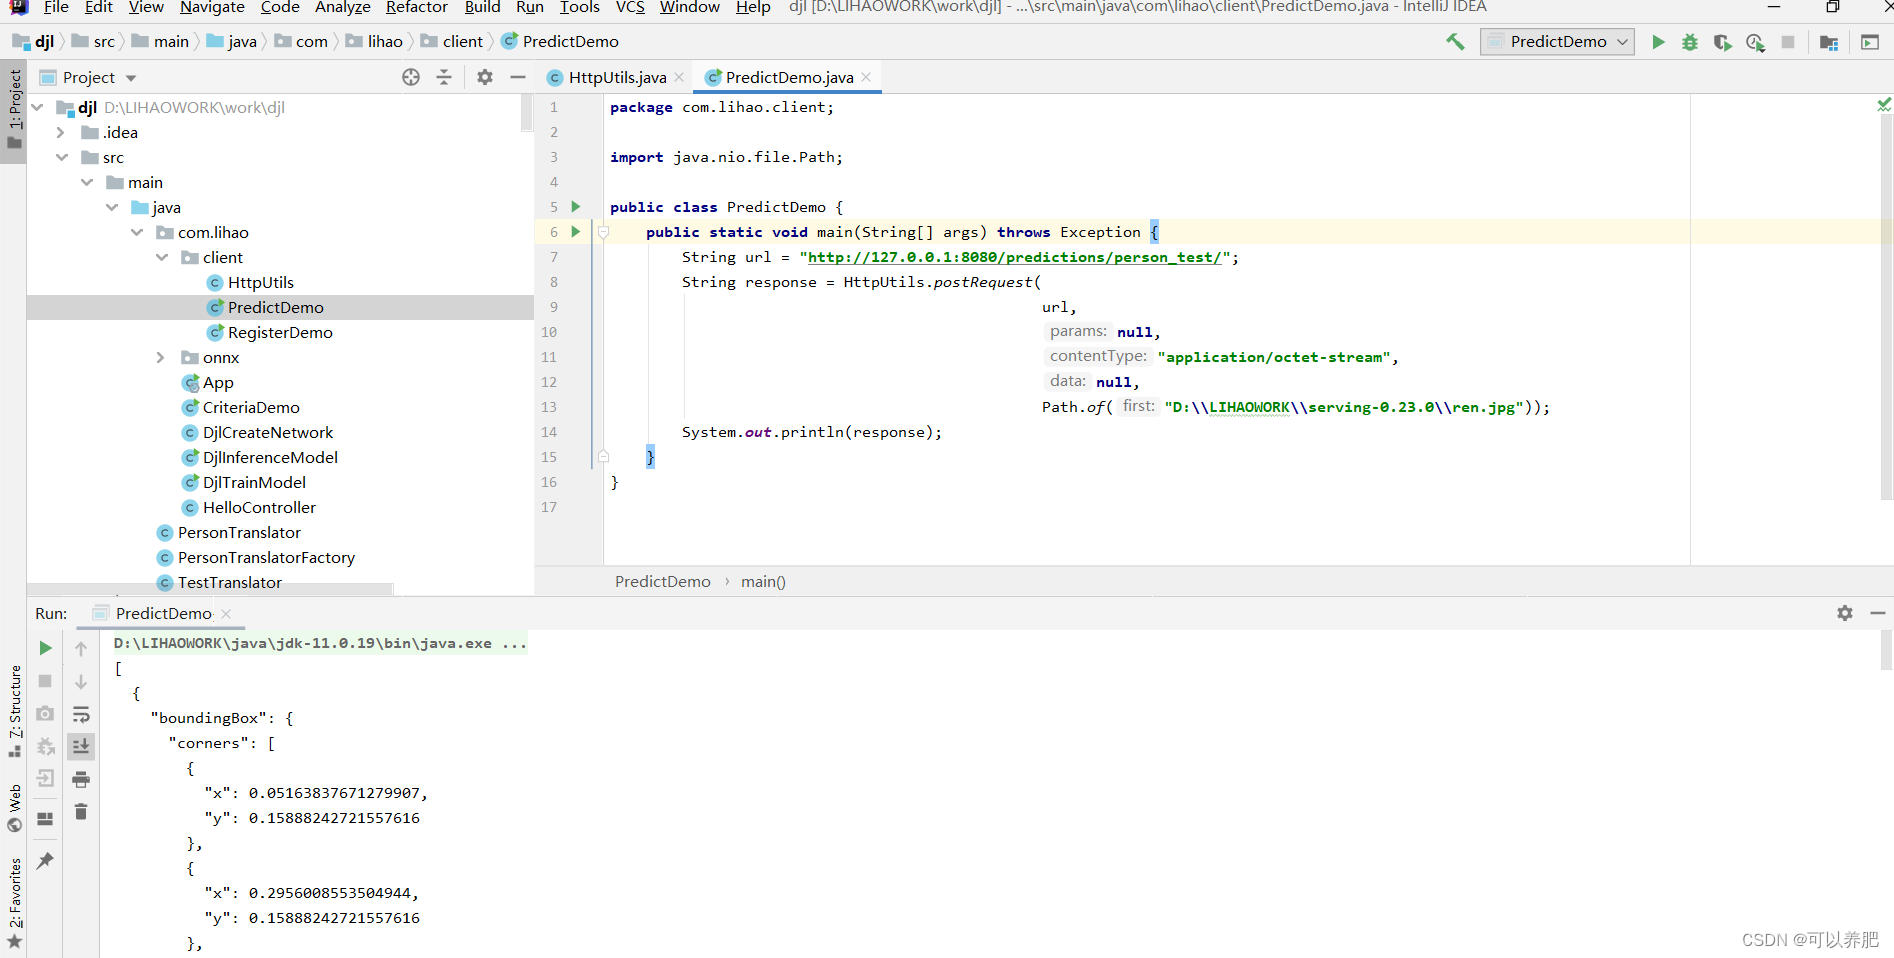Hide the Project tool window
Image resolution: width=1894 pixels, height=958 pixels.
[518, 77]
